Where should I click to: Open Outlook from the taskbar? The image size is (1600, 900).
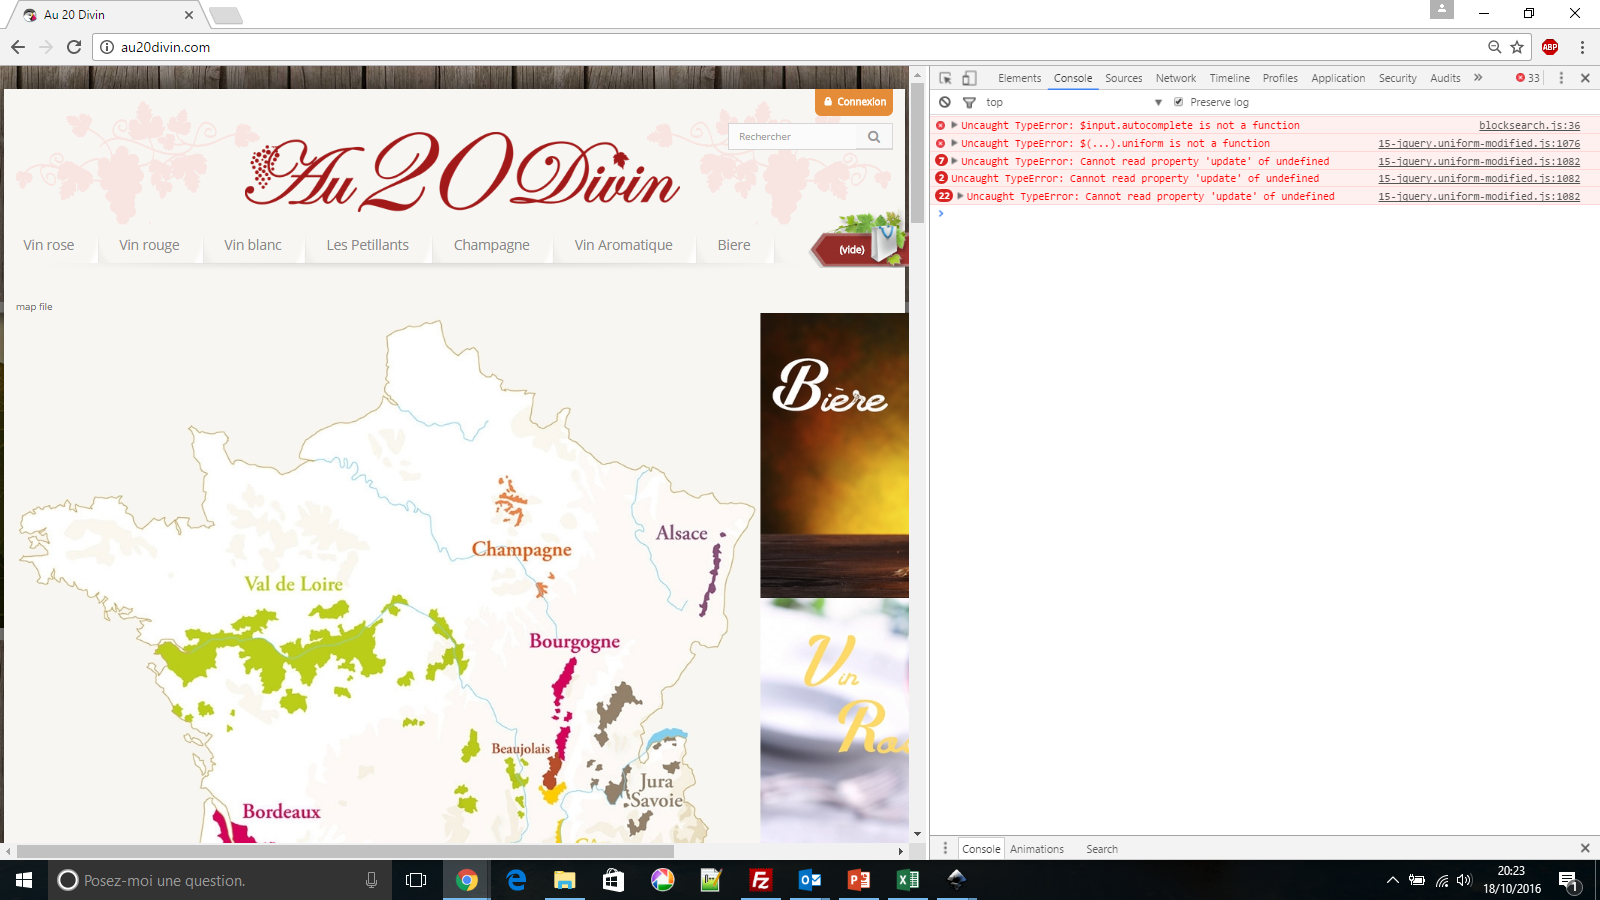(x=810, y=880)
